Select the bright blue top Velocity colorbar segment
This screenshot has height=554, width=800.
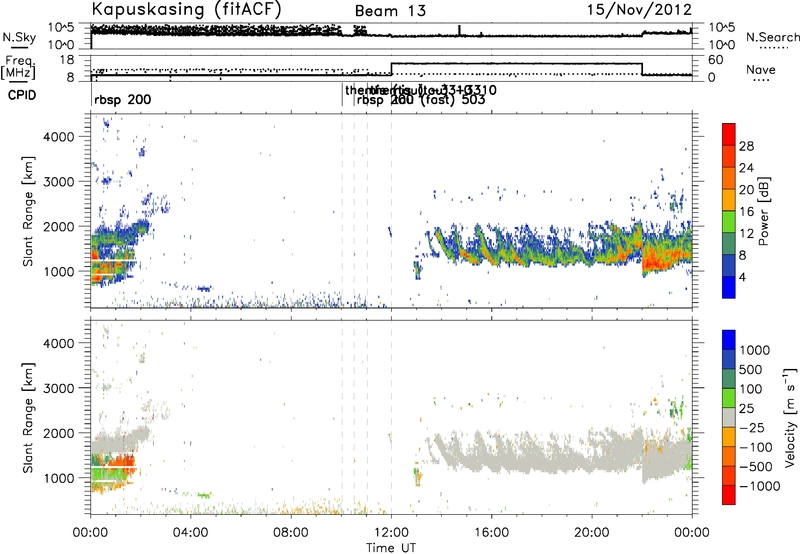tap(729, 340)
